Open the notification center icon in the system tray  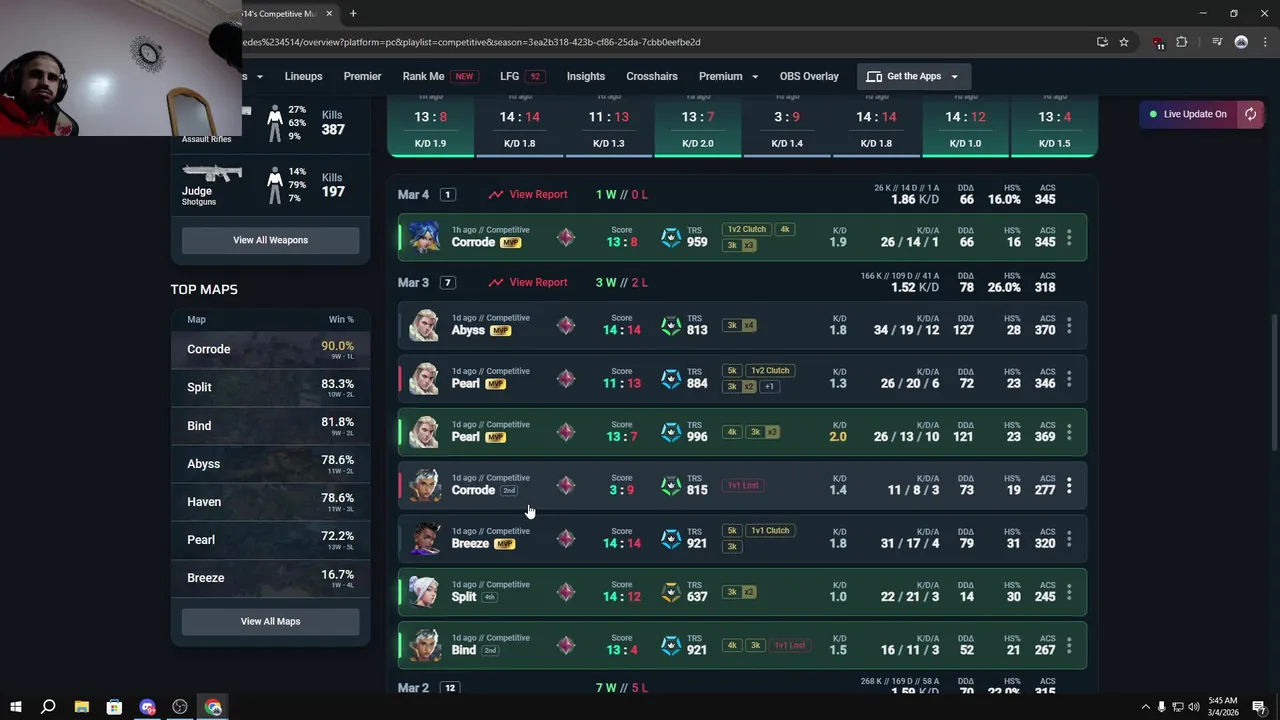pos(1259,707)
